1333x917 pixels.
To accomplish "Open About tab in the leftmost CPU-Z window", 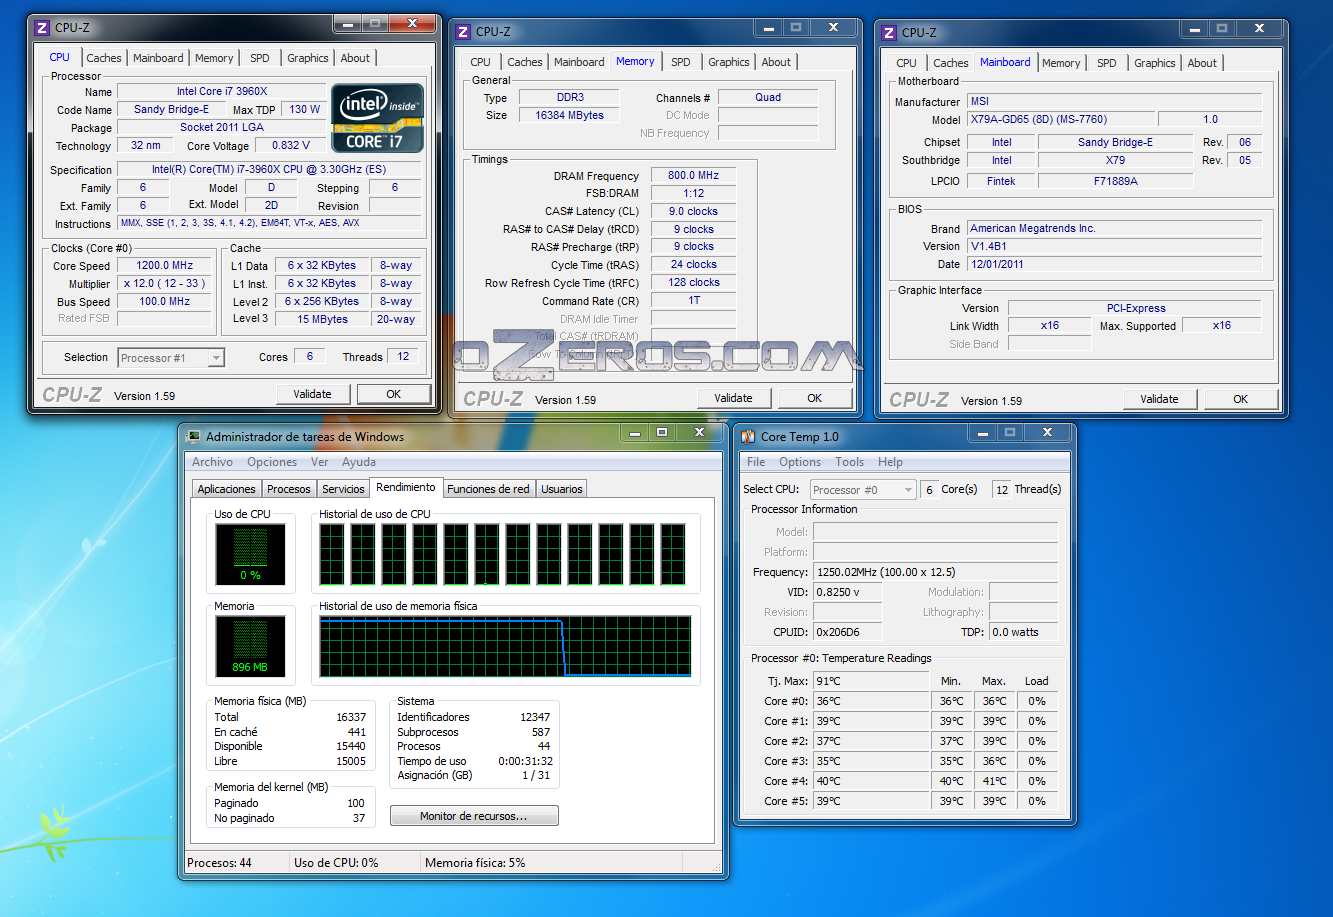I will pyautogui.click(x=355, y=58).
